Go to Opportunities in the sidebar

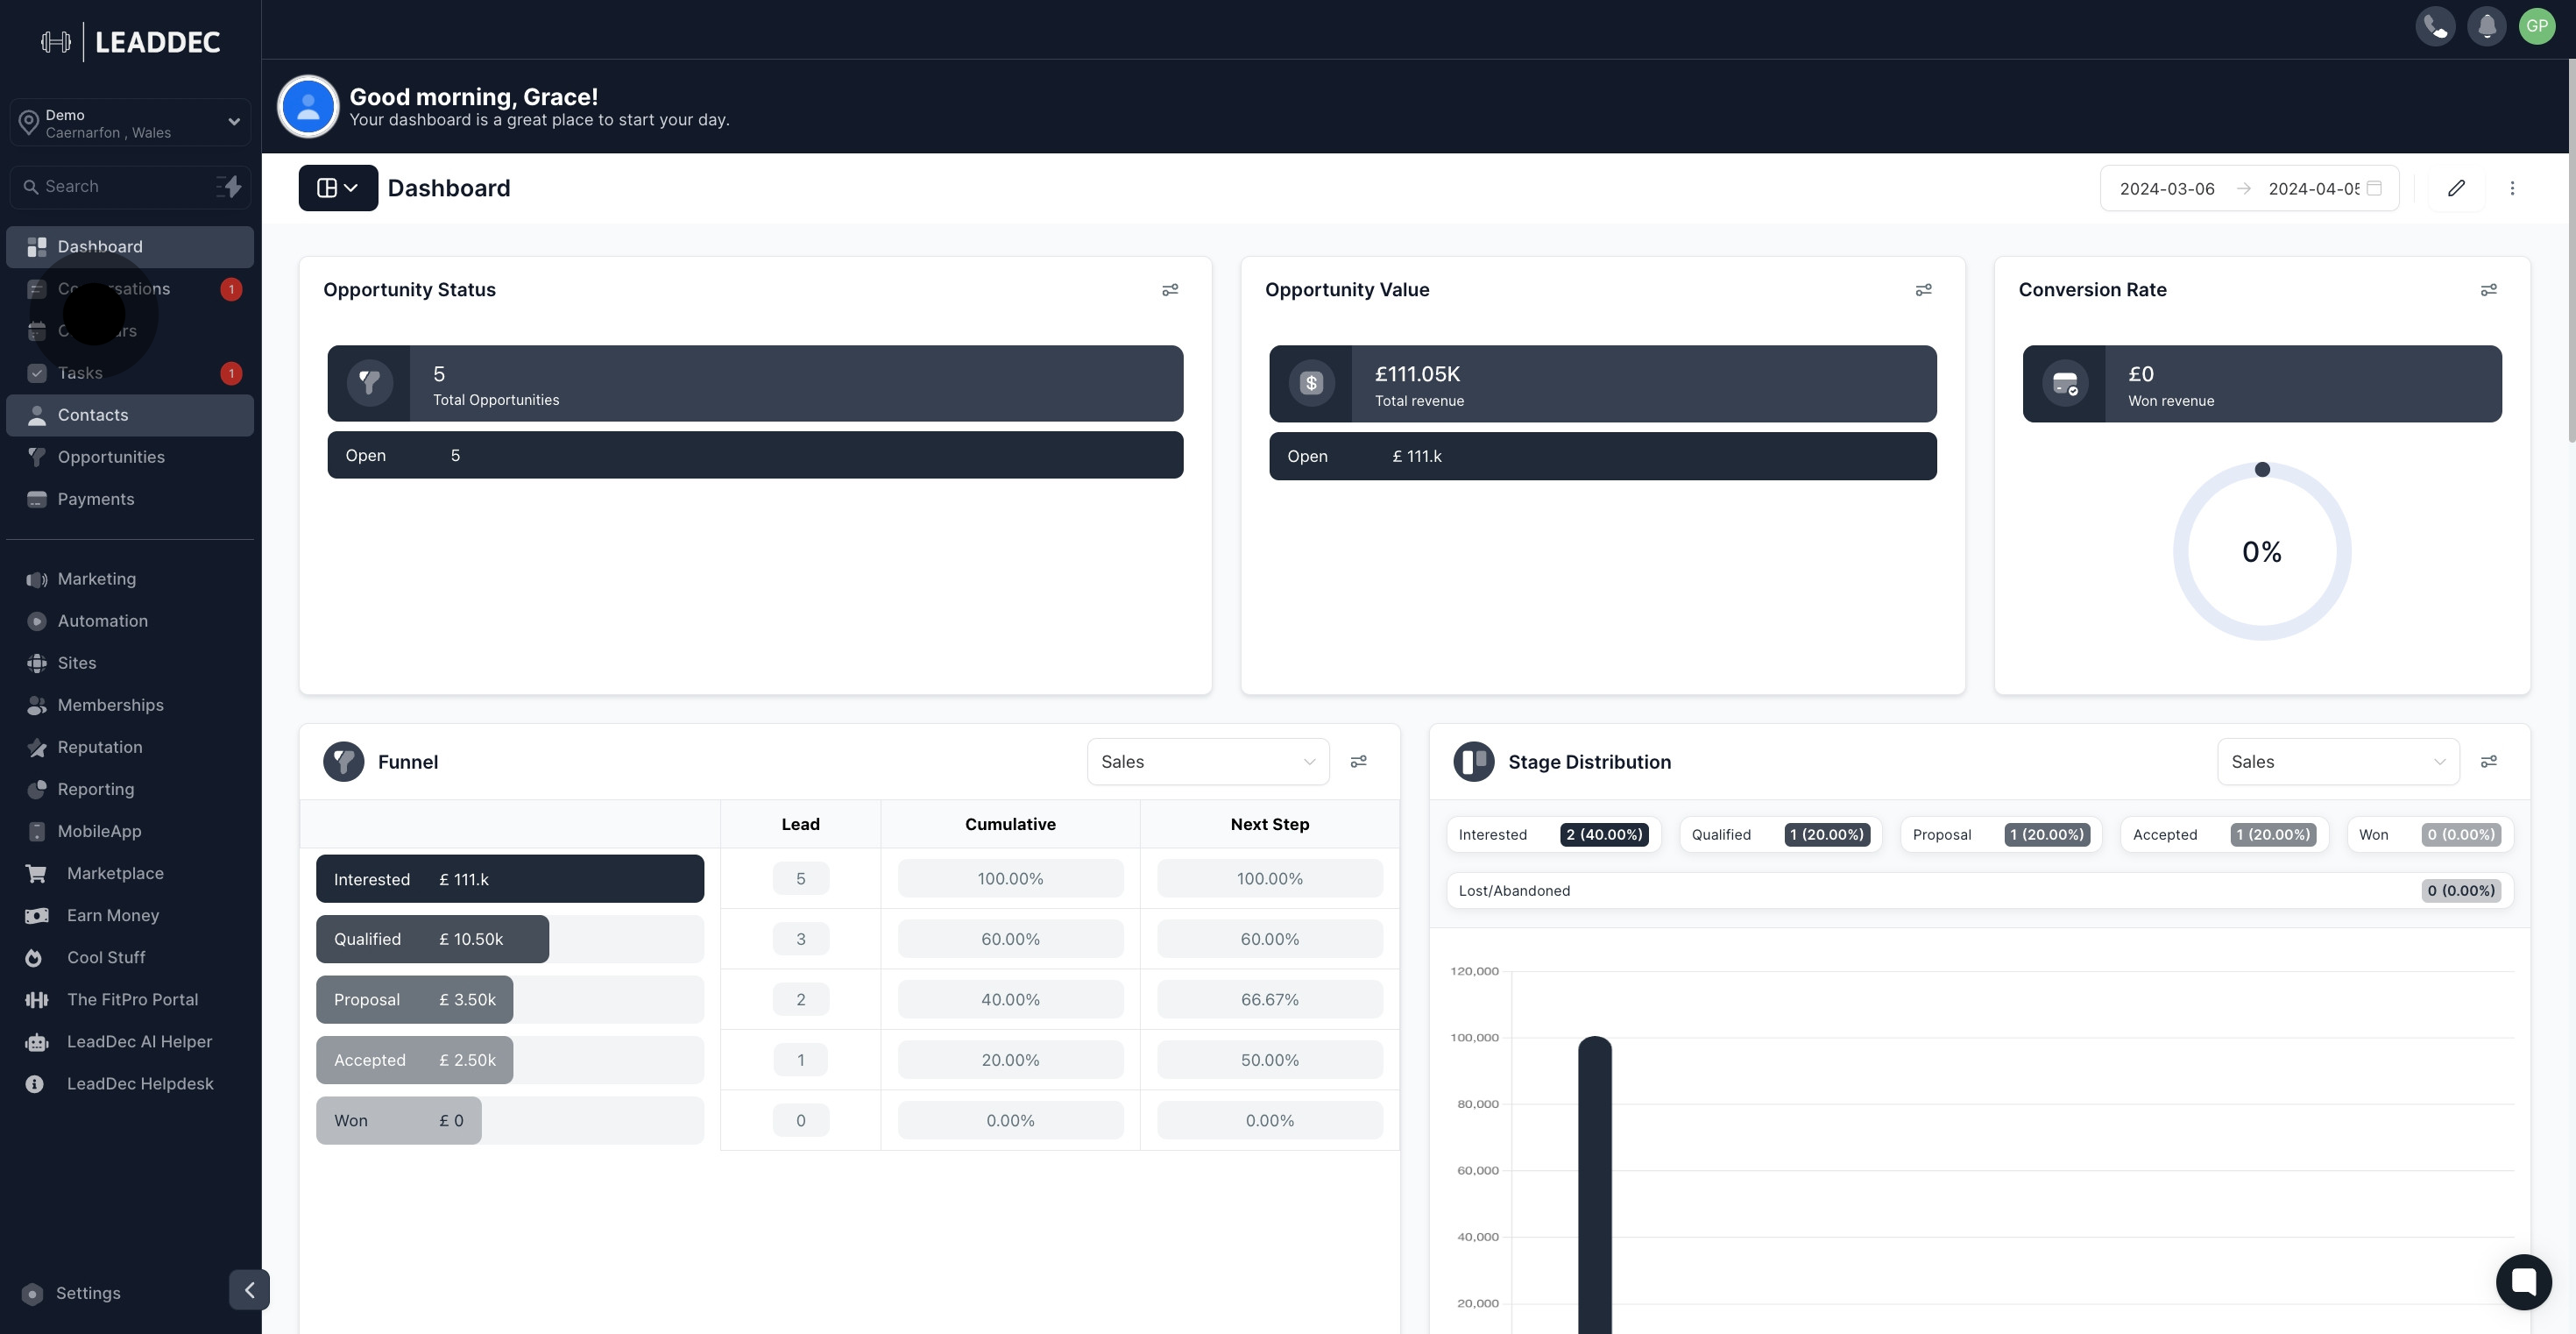(x=111, y=457)
